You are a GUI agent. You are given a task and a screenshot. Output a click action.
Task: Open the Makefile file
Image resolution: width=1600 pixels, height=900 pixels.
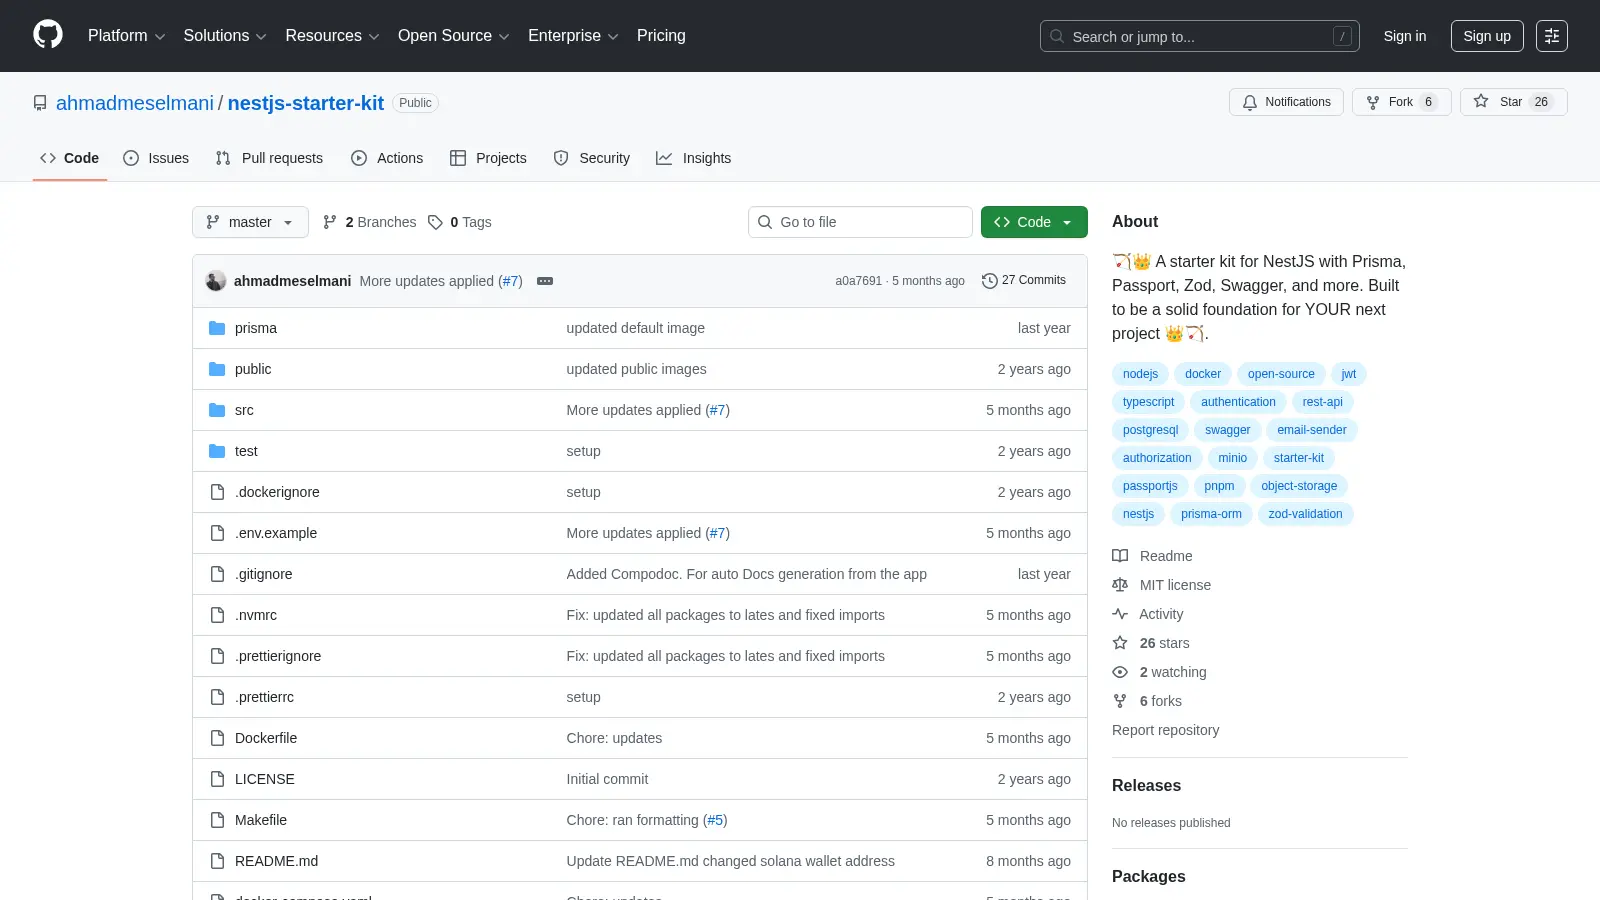[261, 820]
